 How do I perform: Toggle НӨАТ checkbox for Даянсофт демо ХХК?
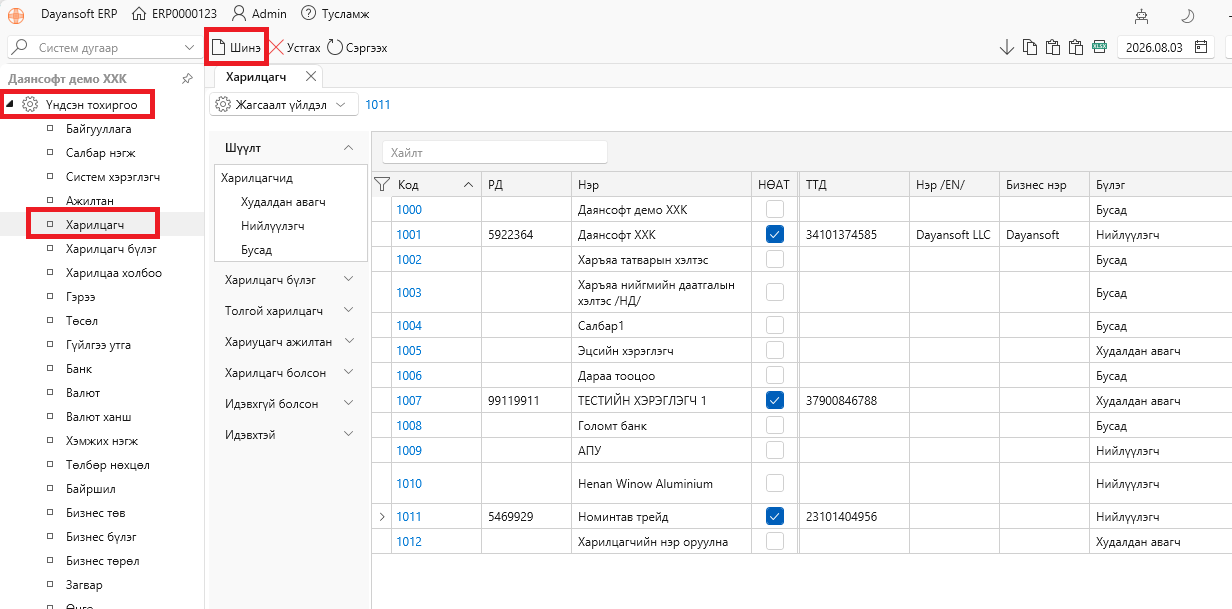tap(774, 210)
